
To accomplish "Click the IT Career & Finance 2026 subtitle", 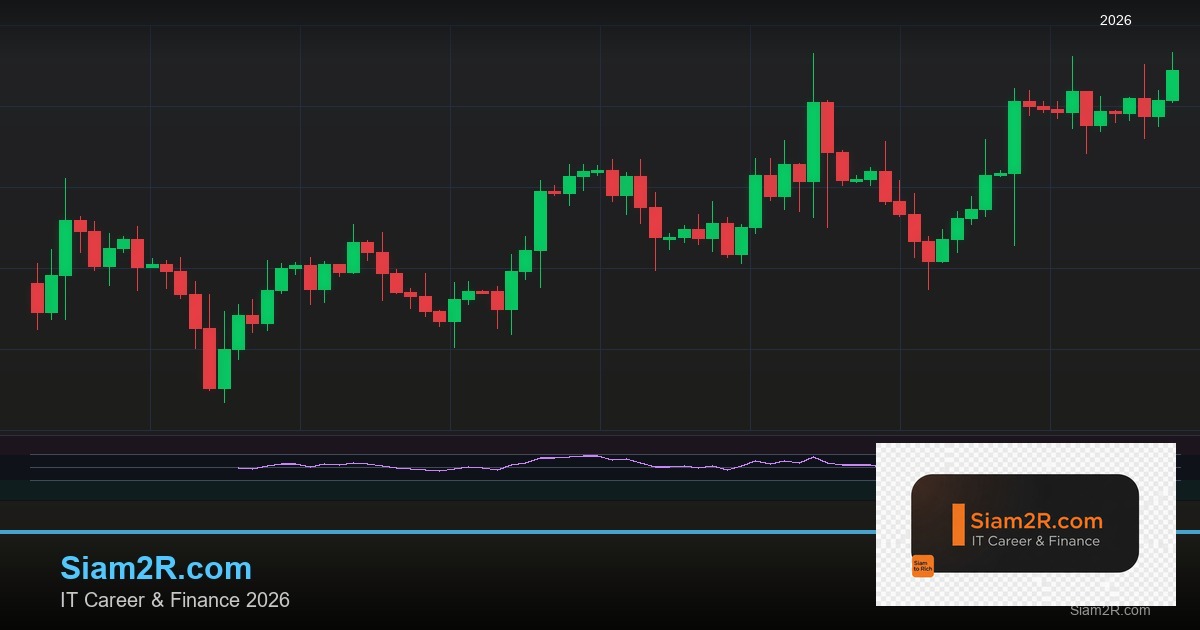I will (x=175, y=600).
